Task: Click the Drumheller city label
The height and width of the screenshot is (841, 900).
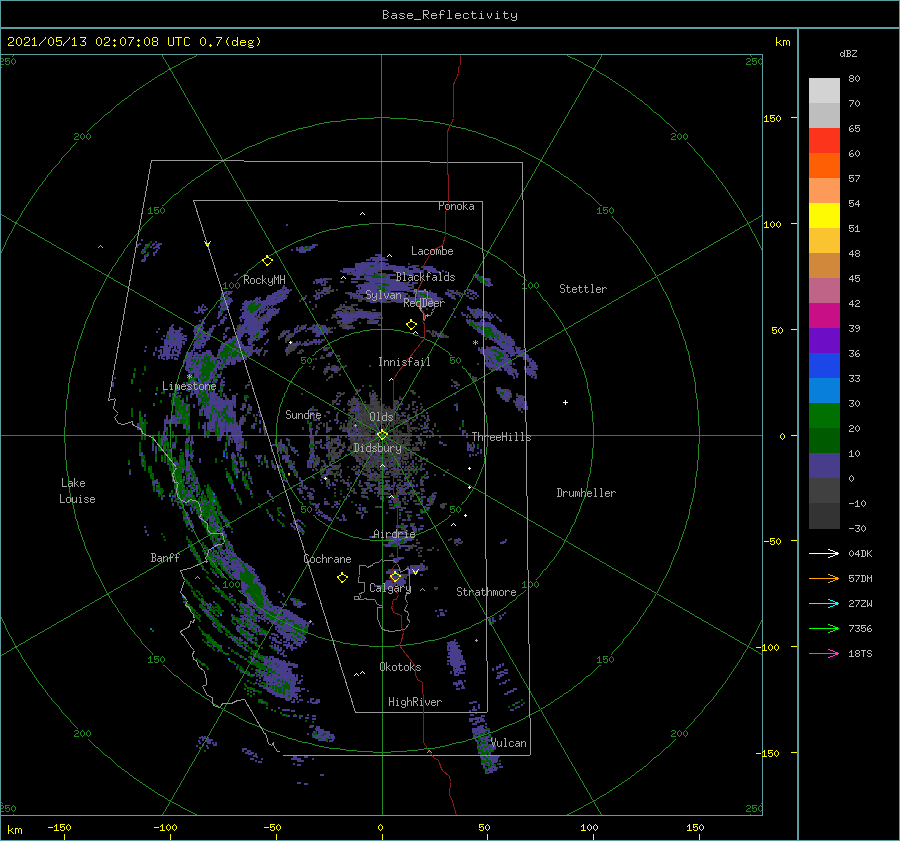Action: [586, 493]
